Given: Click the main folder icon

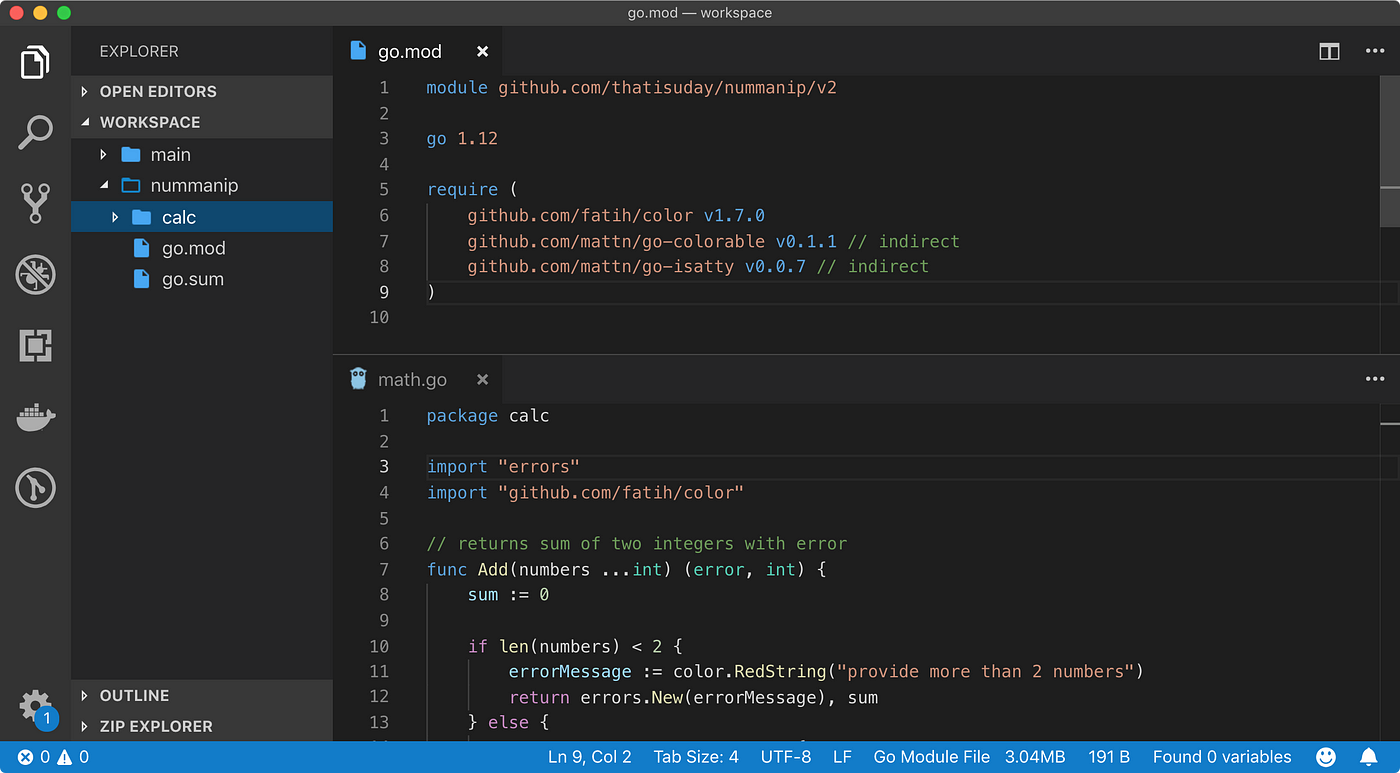Looking at the screenshot, I should [x=131, y=154].
